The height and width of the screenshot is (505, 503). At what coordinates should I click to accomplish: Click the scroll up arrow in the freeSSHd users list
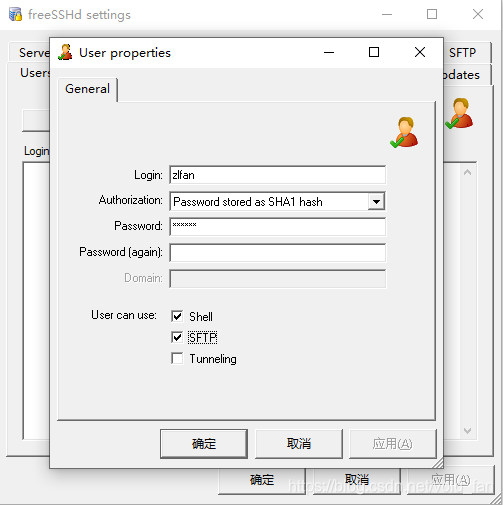point(467,172)
